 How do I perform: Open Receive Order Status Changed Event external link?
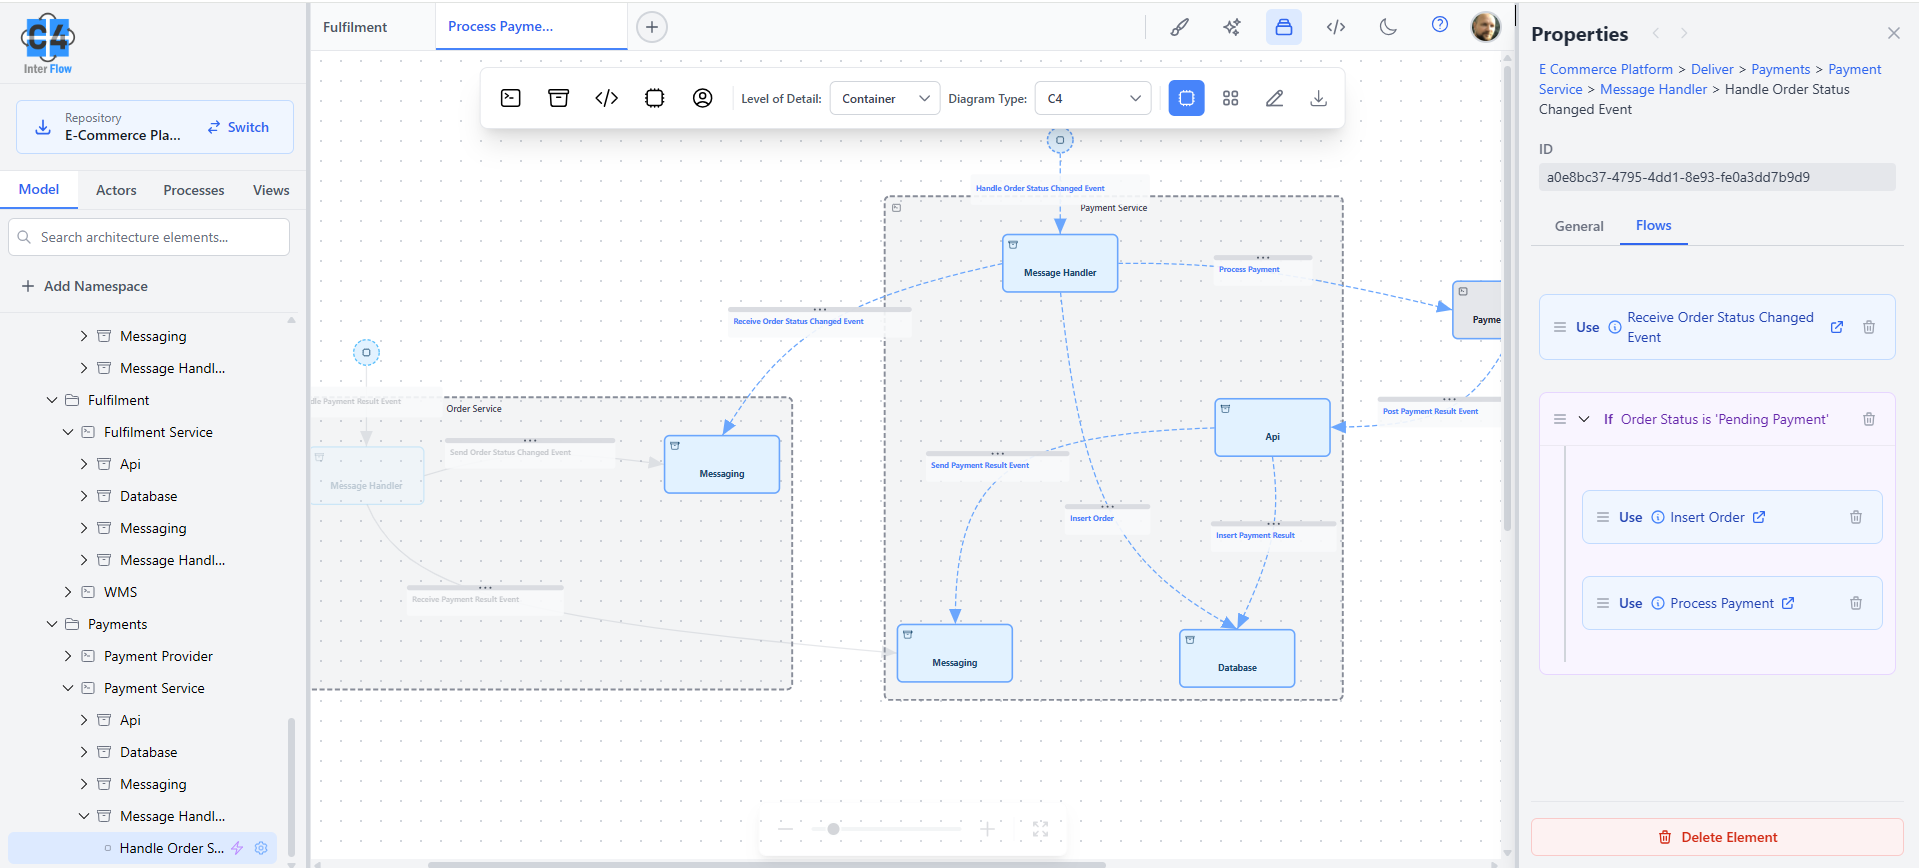tap(1837, 327)
